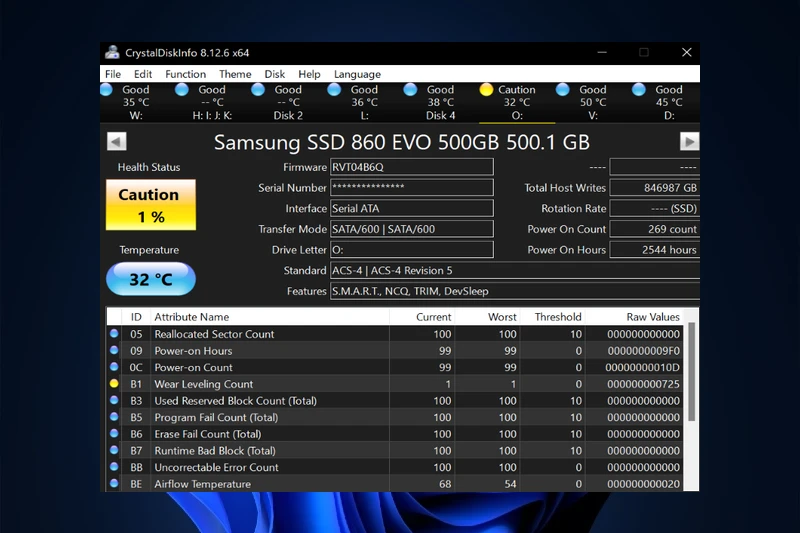
Task: Click the Features field with TRIM, DevSleep
Action: click(515, 291)
